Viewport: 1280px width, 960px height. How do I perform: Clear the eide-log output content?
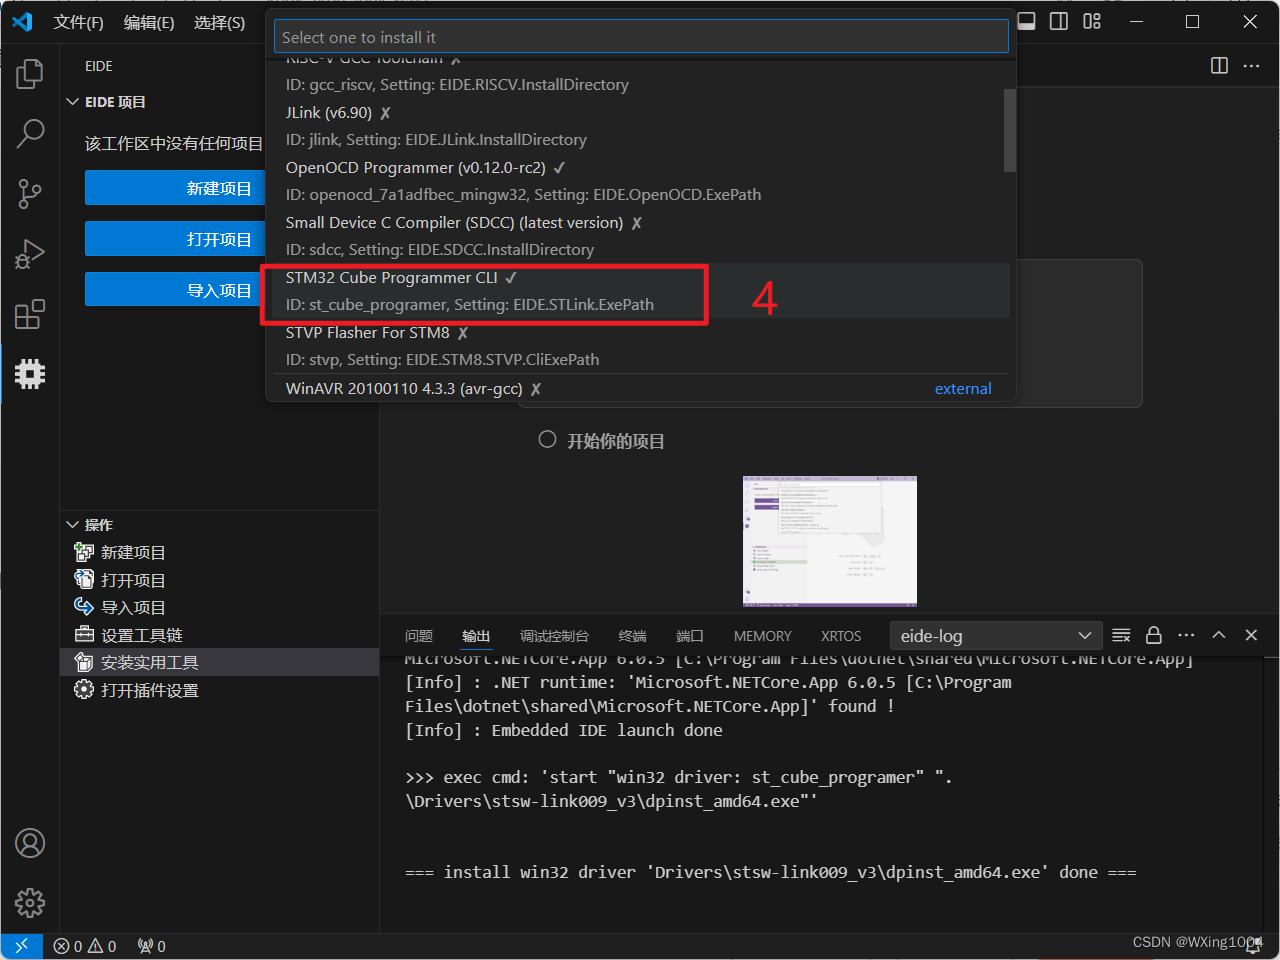pyautogui.click(x=1121, y=635)
